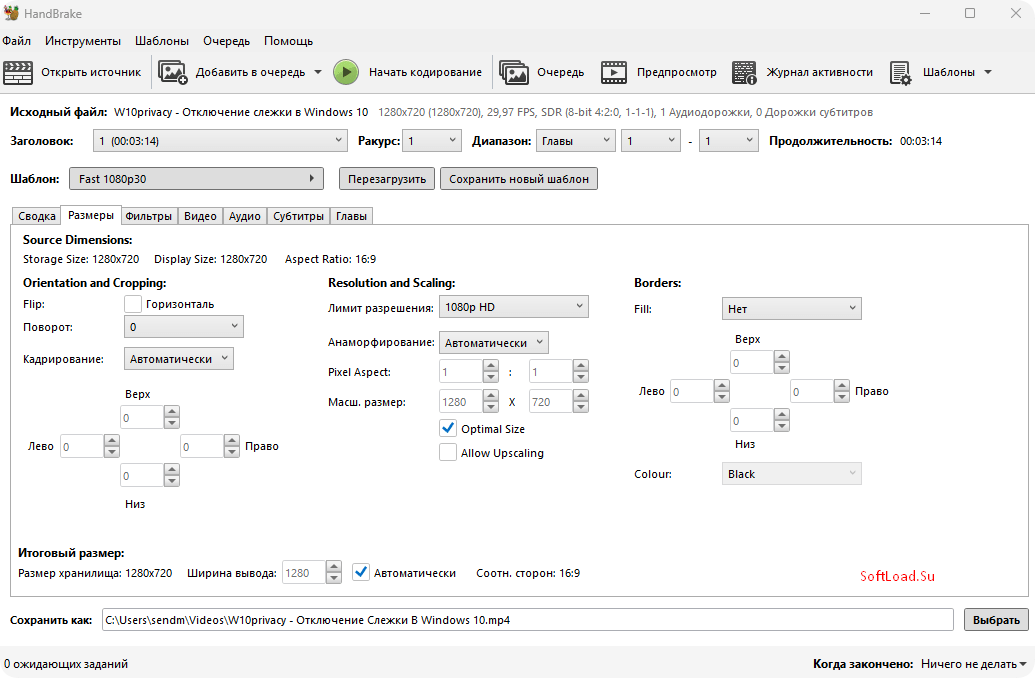This screenshot has width=1035, height=678.
Task: Open Лимит разрешения 1080p HD dropdown
Action: 514,307
